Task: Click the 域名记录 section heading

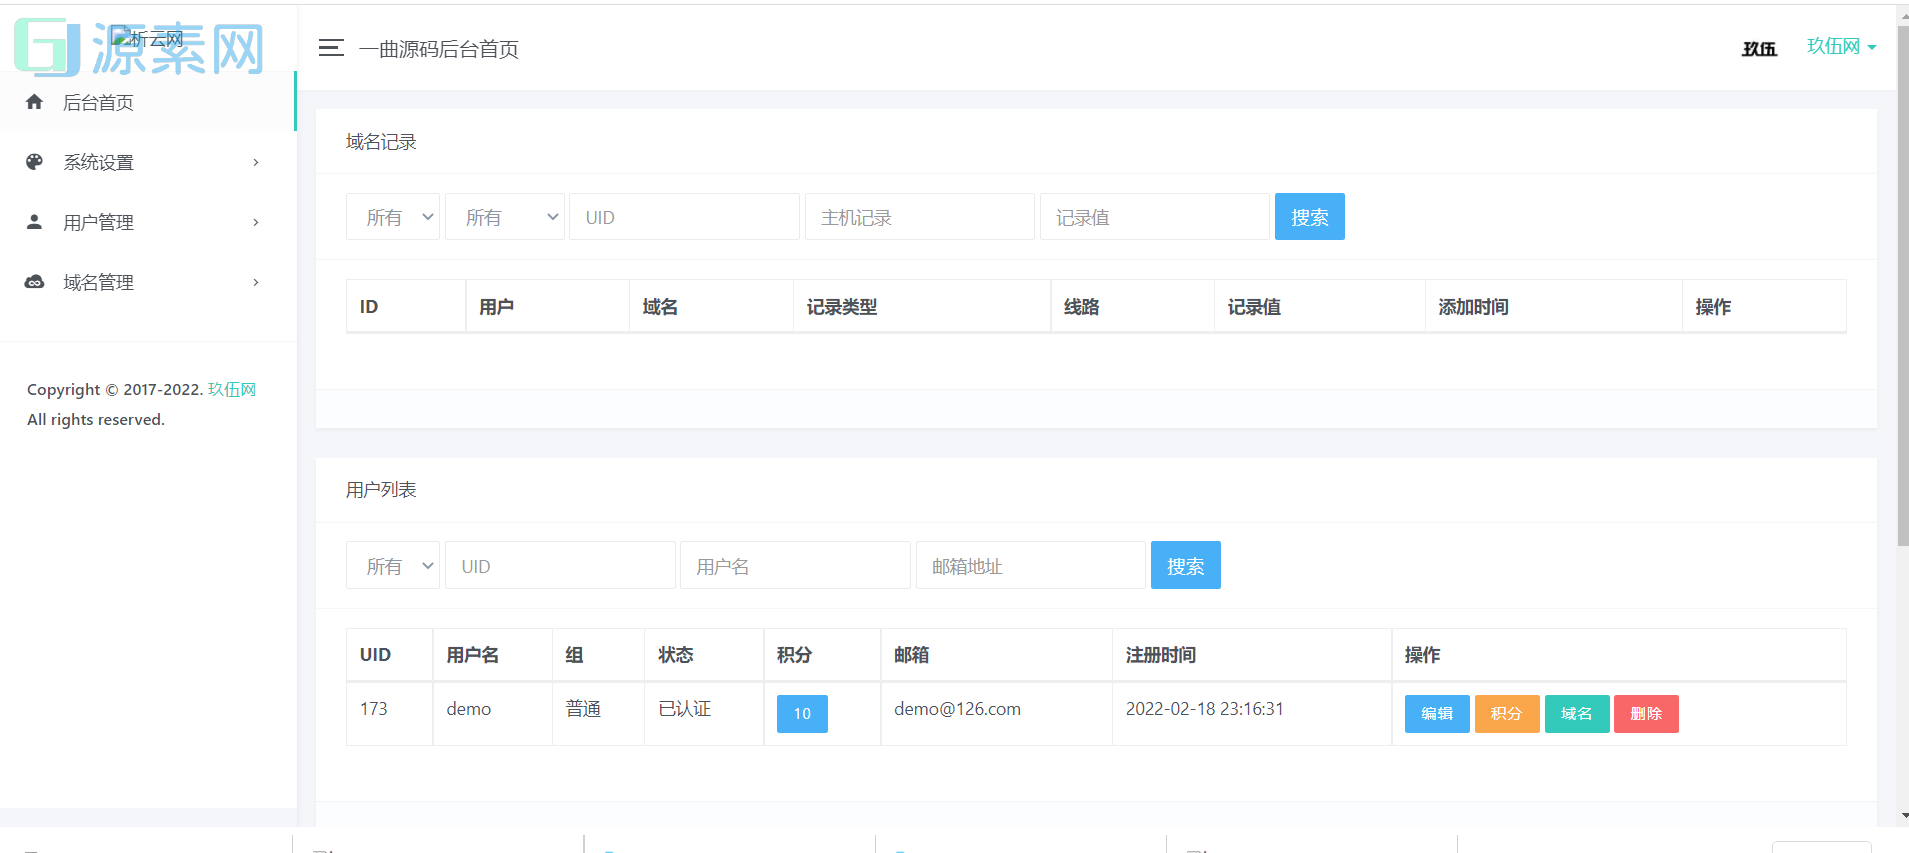Action: [381, 142]
